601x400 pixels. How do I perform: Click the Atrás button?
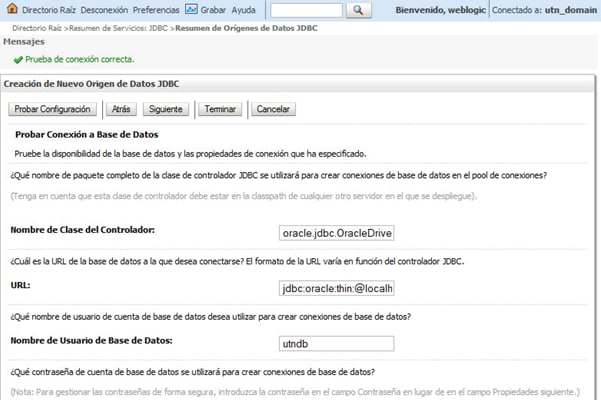pyautogui.click(x=121, y=109)
